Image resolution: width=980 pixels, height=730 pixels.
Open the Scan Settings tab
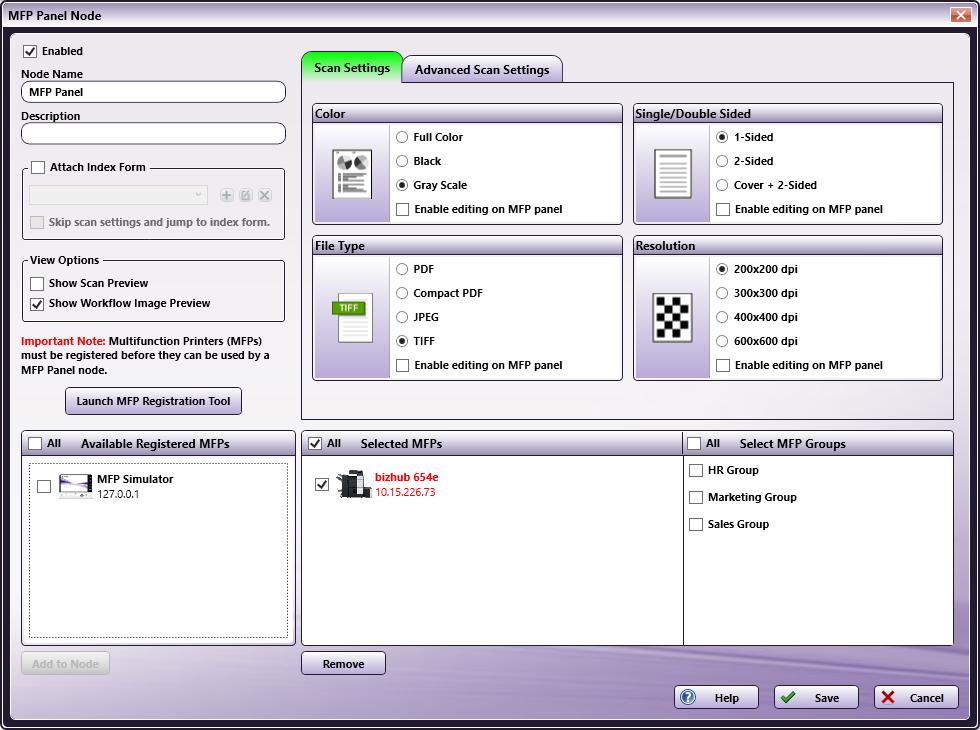(x=352, y=68)
